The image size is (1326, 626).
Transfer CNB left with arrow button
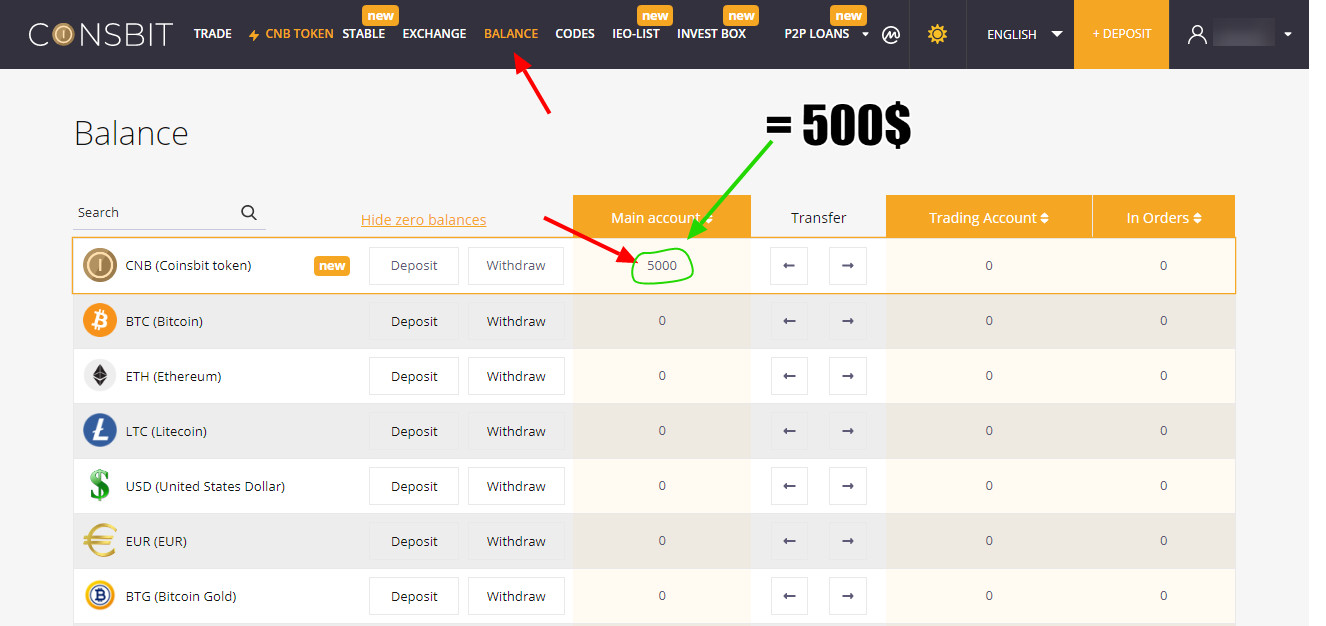(789, 266)
